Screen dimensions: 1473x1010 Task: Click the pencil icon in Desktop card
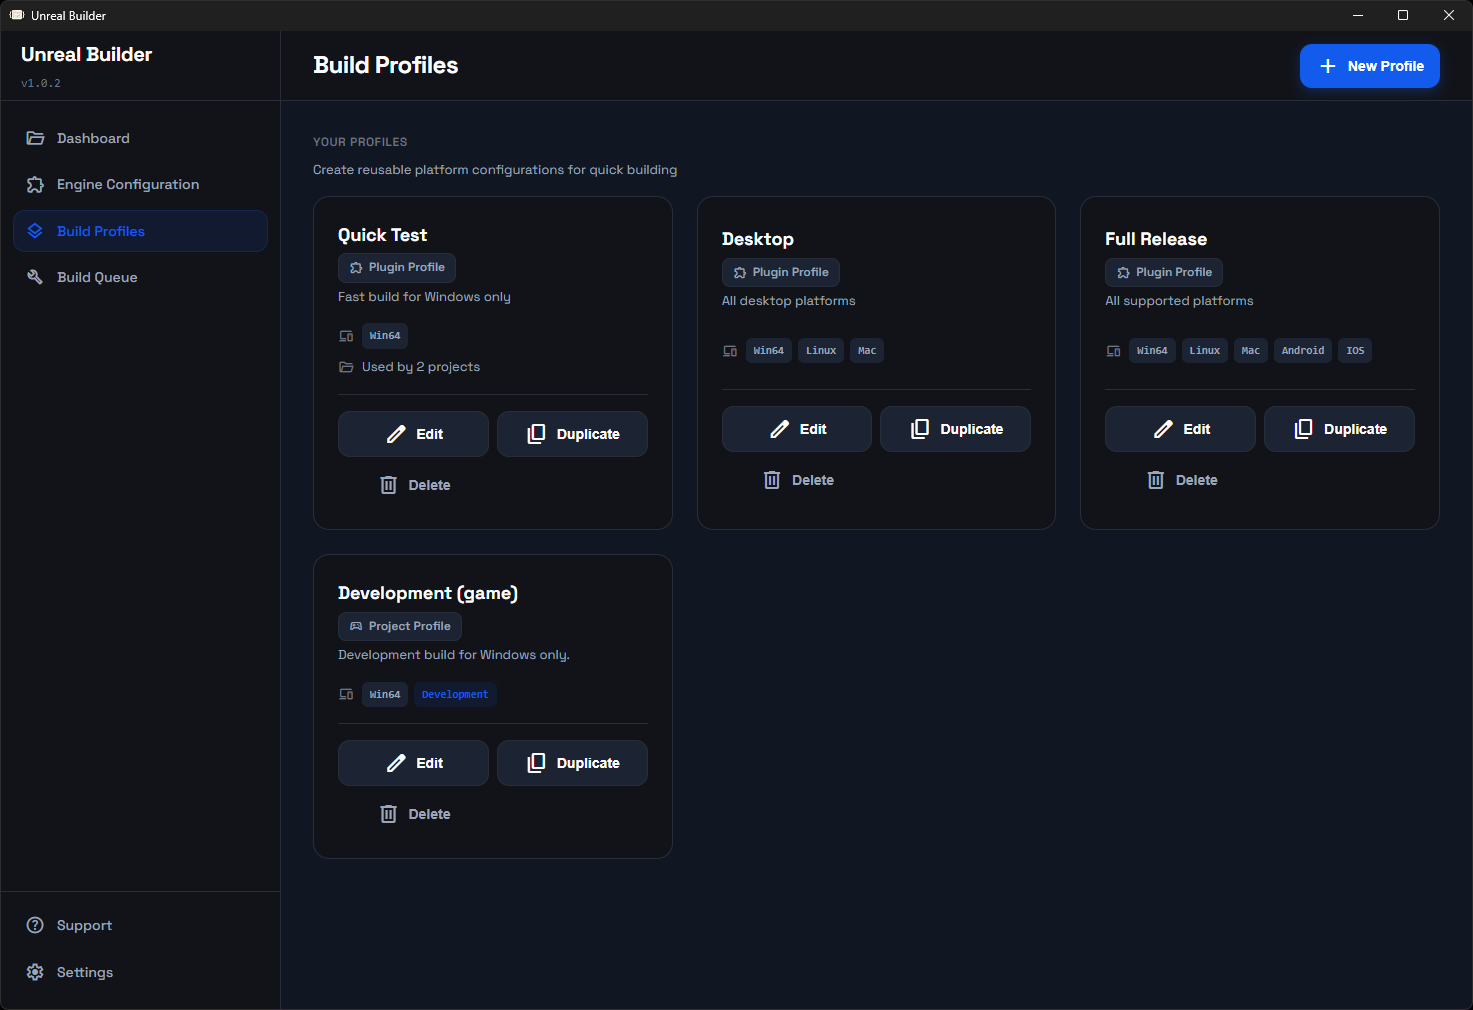point(780,429)
